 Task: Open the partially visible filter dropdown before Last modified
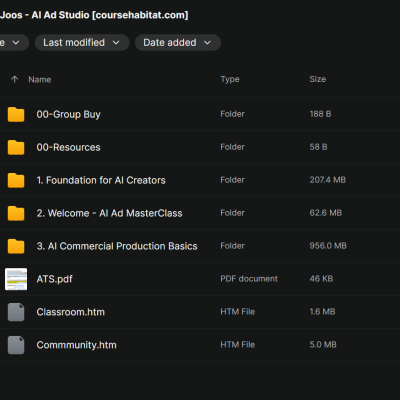[13, 43]
